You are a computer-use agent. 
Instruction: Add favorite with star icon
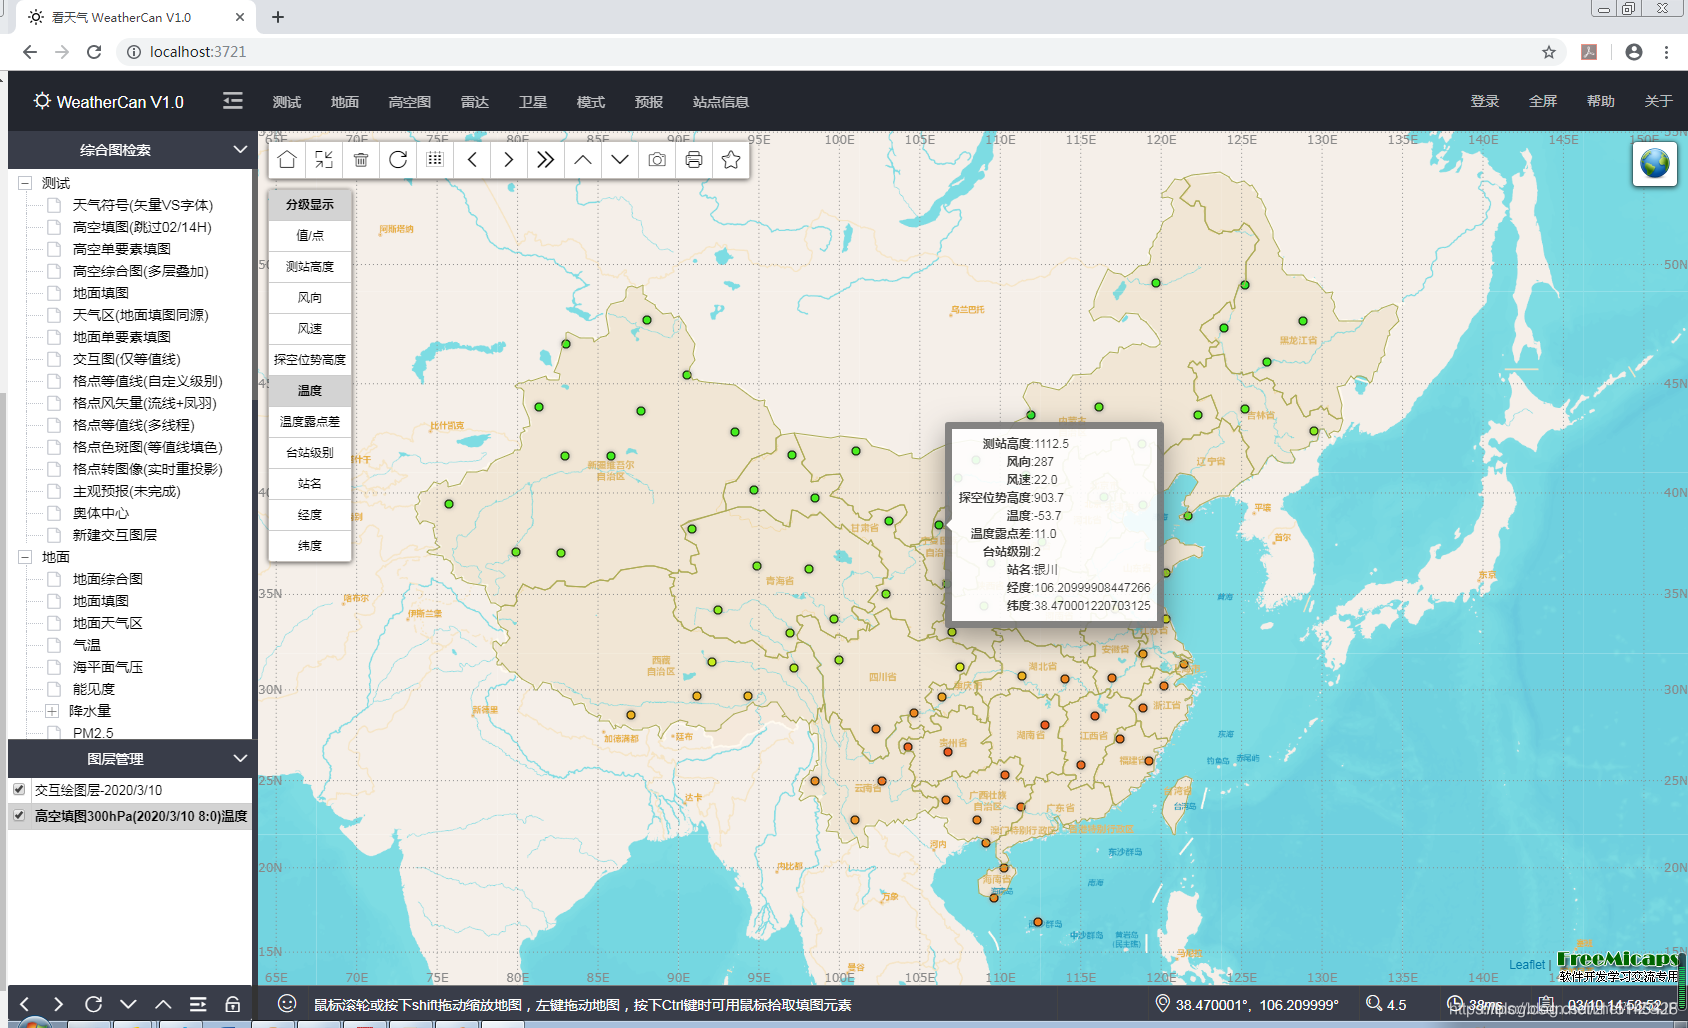coord(731,160)
